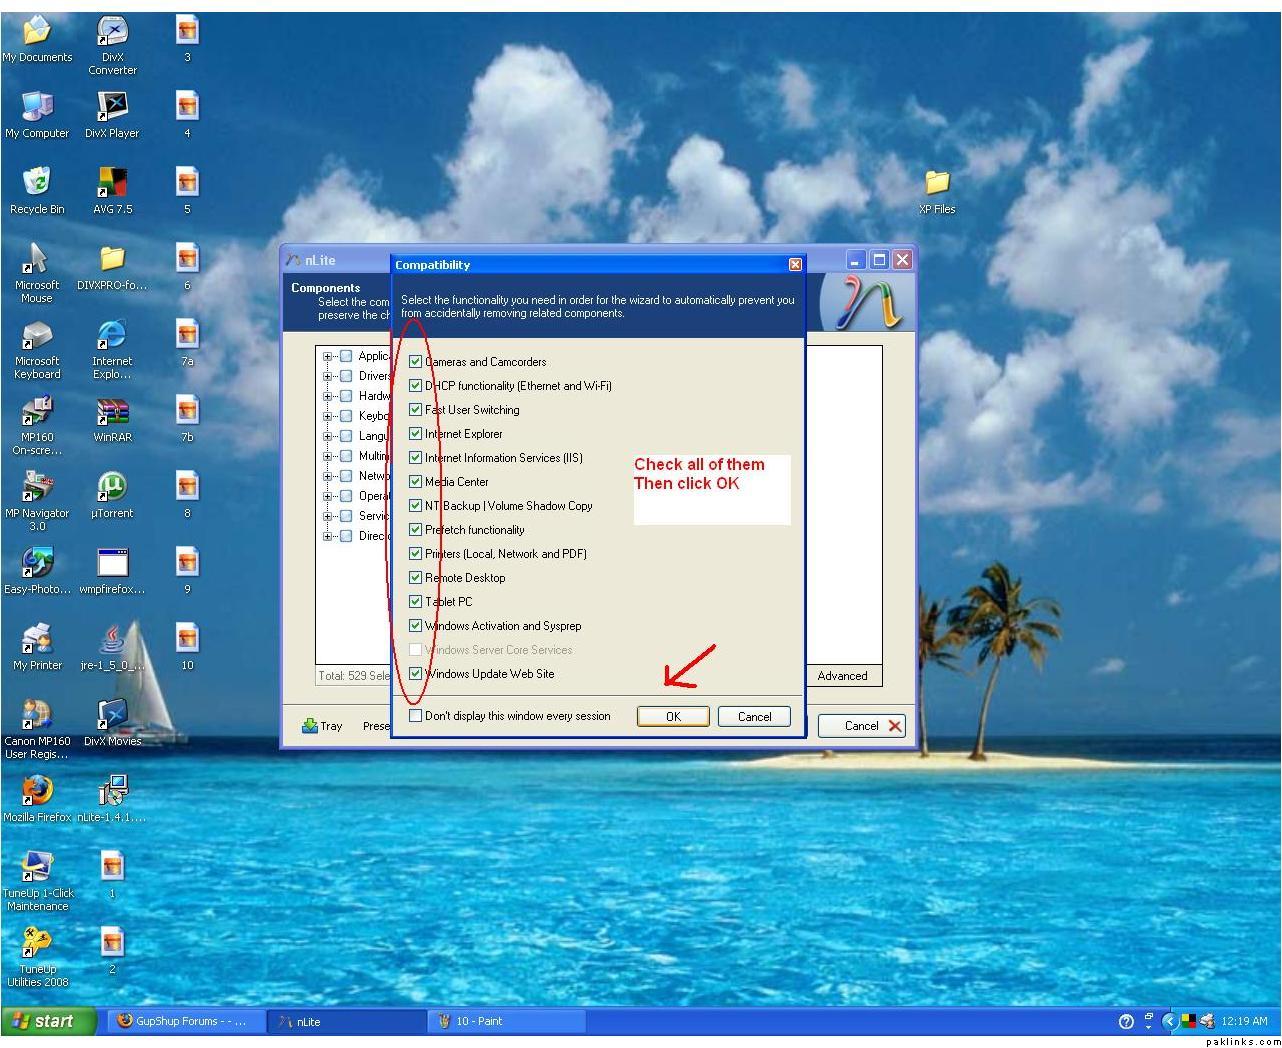Image resolution: width=1282 pixels, height=1048 pixels.
Task: Launch TuneUp Utilities 2008 shortcut
Action: [x=37, y=943]
